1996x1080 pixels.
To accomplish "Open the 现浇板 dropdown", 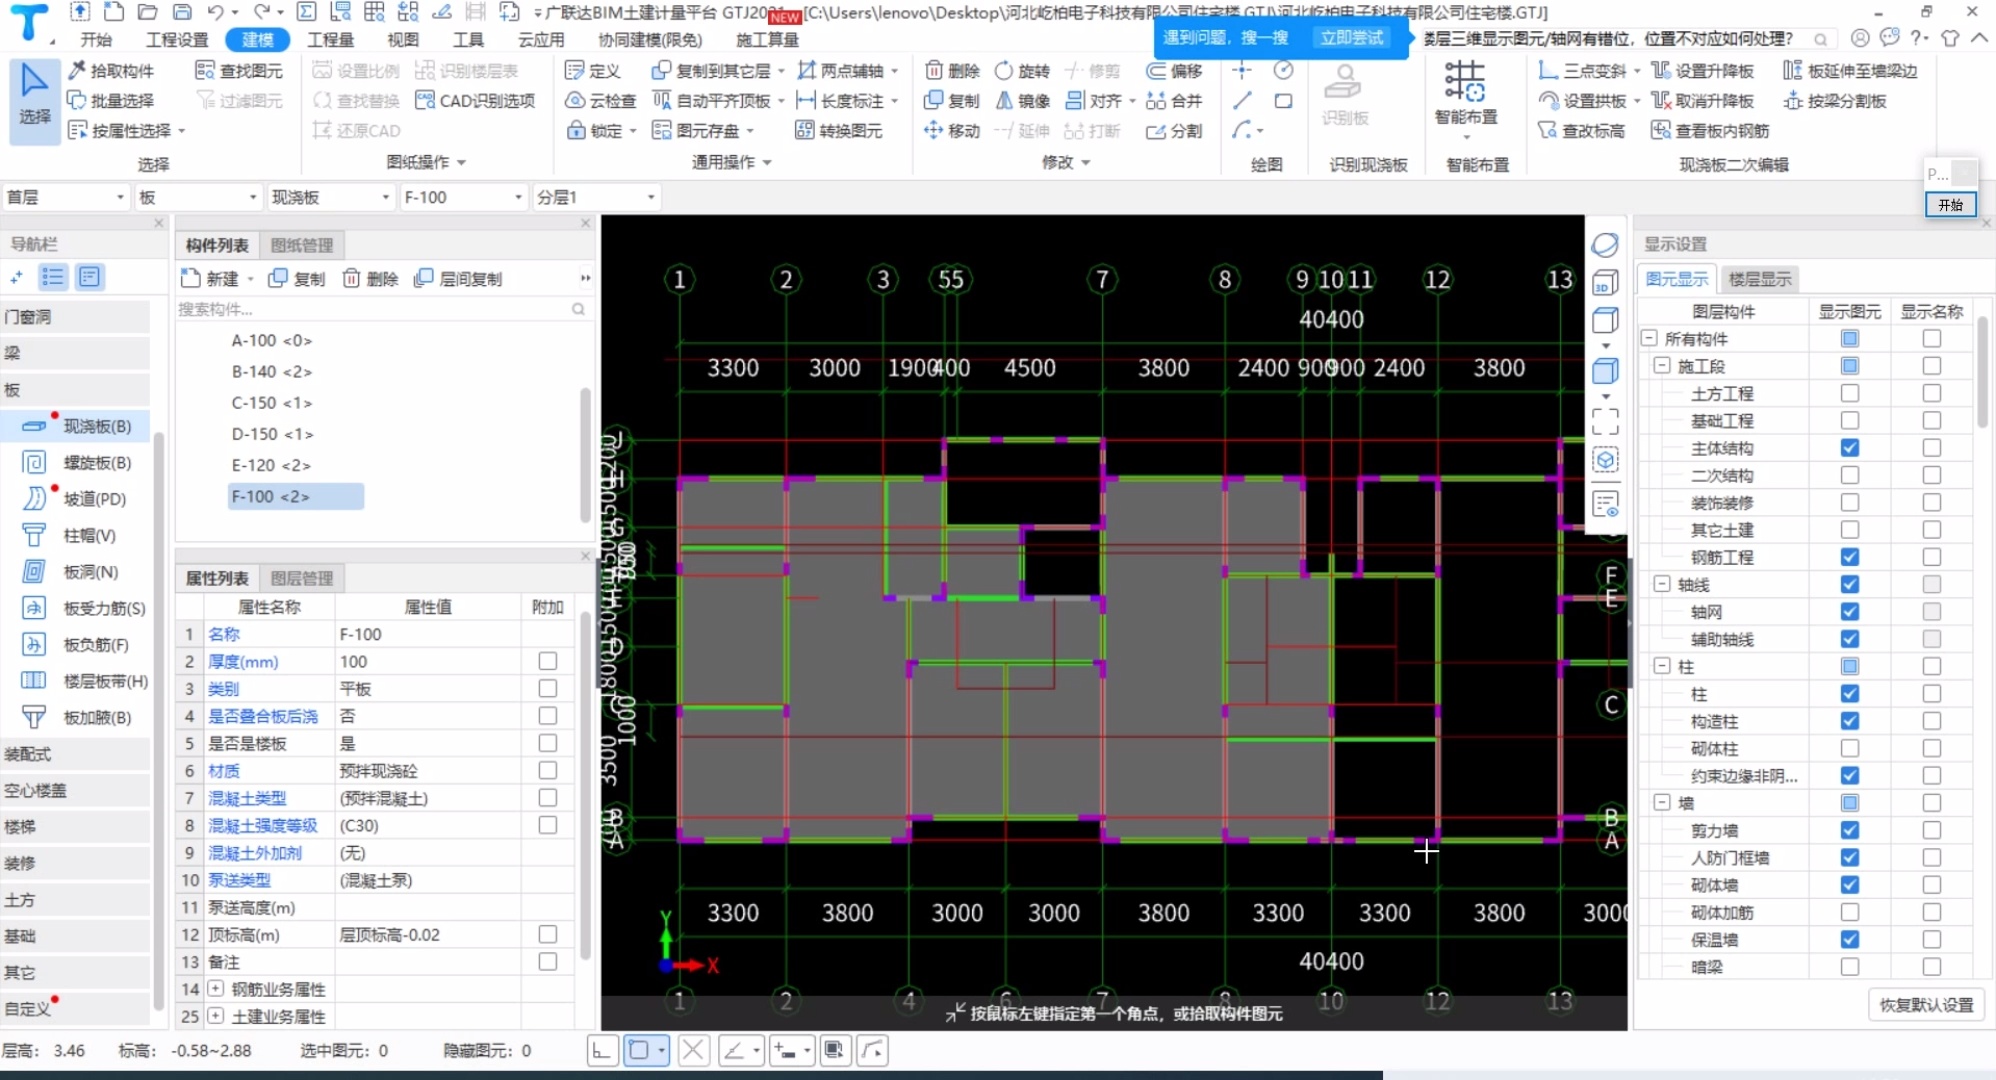I will pyautogui.click(x=331, y=197).
